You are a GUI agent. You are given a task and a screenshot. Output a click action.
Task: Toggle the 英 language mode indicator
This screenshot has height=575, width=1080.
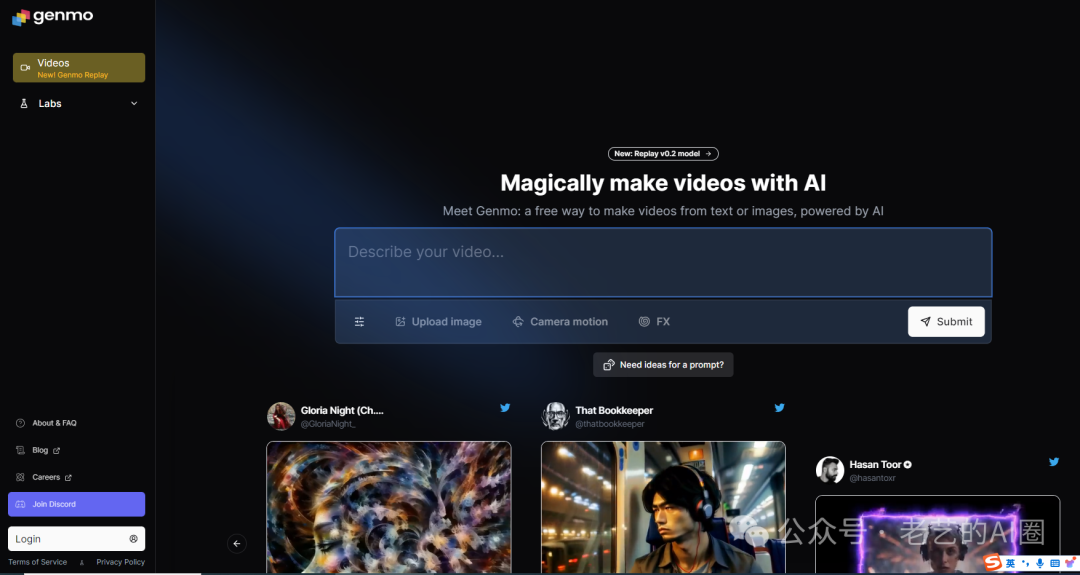pos(1010,563)
